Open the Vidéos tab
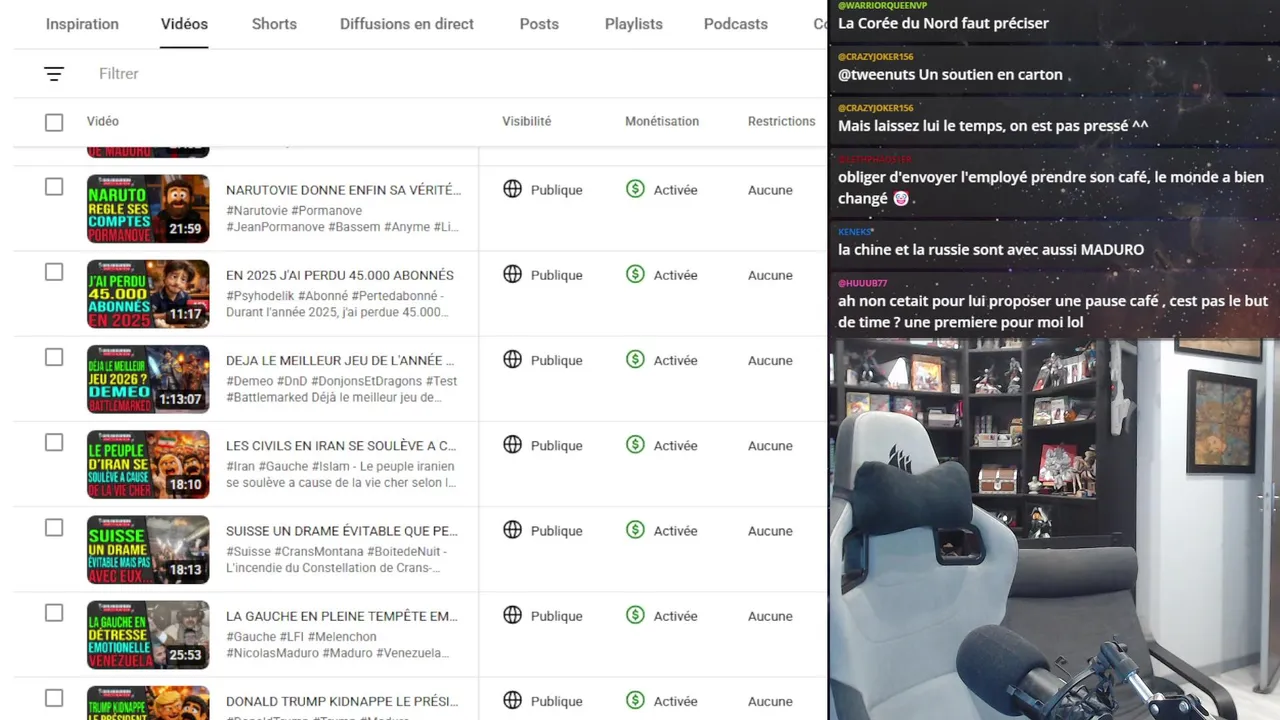The width and height of the screenshot is (1280, 720). point(184,24)
